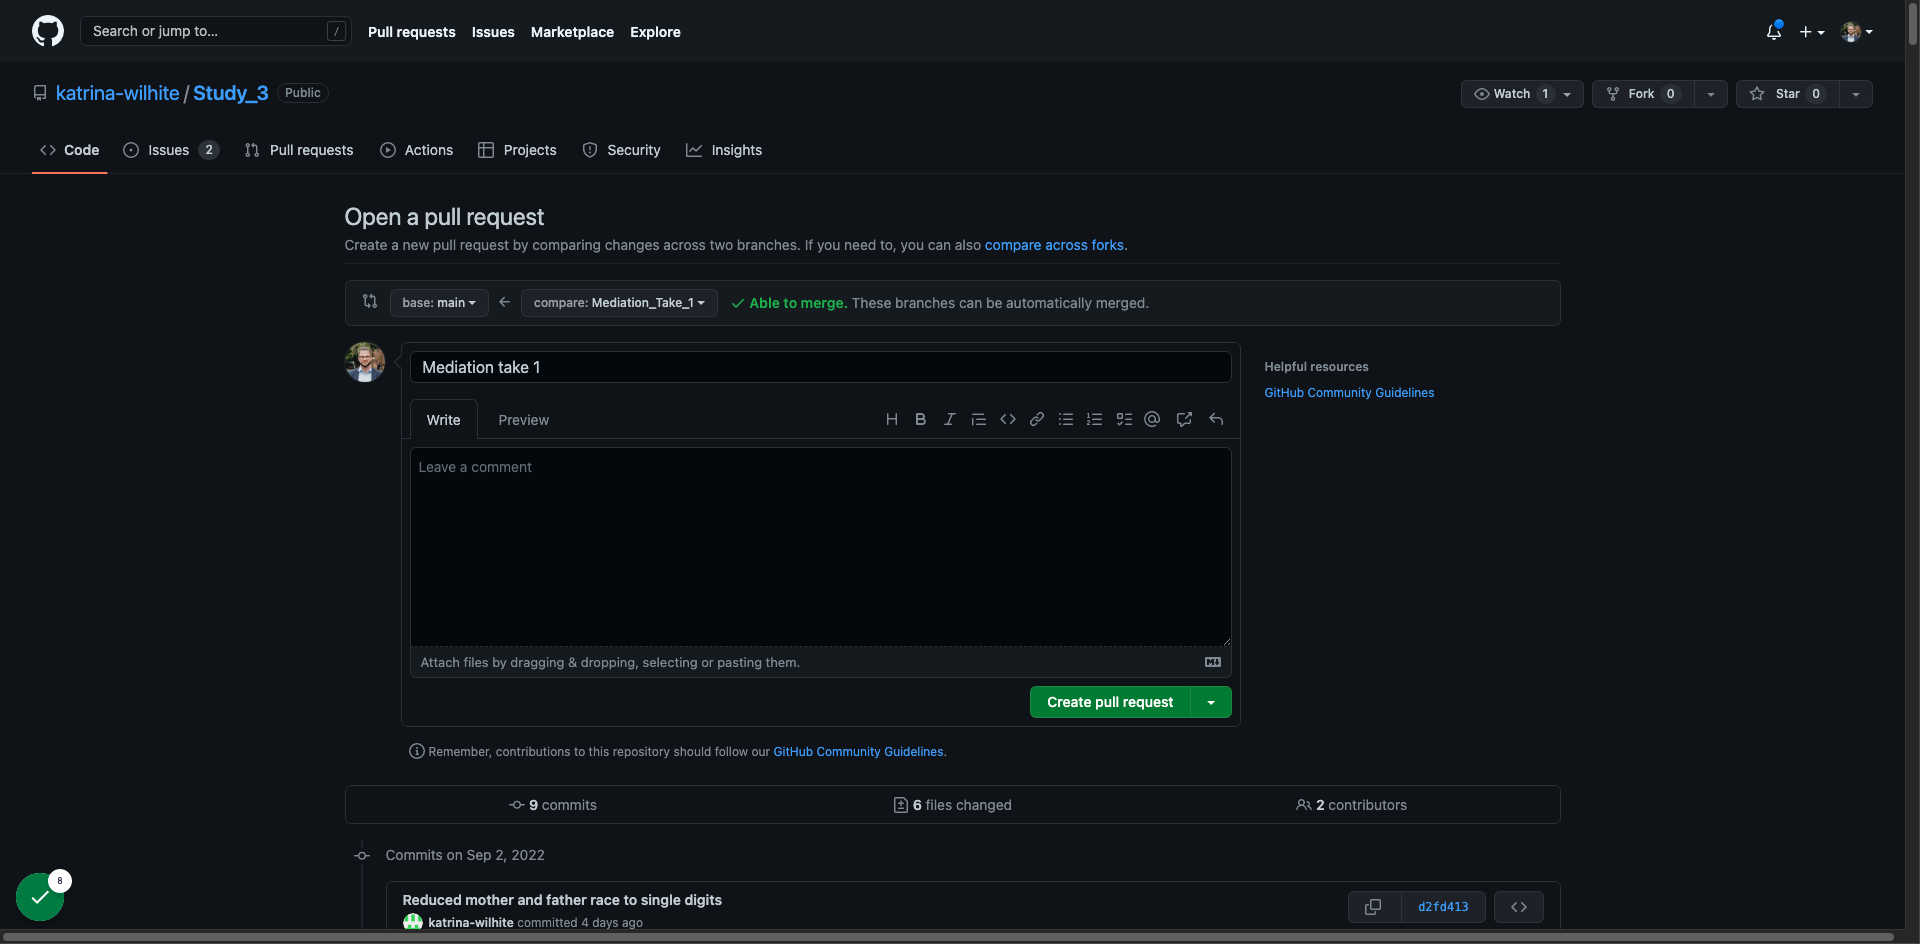Apply italic formatting in comment editor
This screenshot has width=1920, height=944.
point(949,419)
